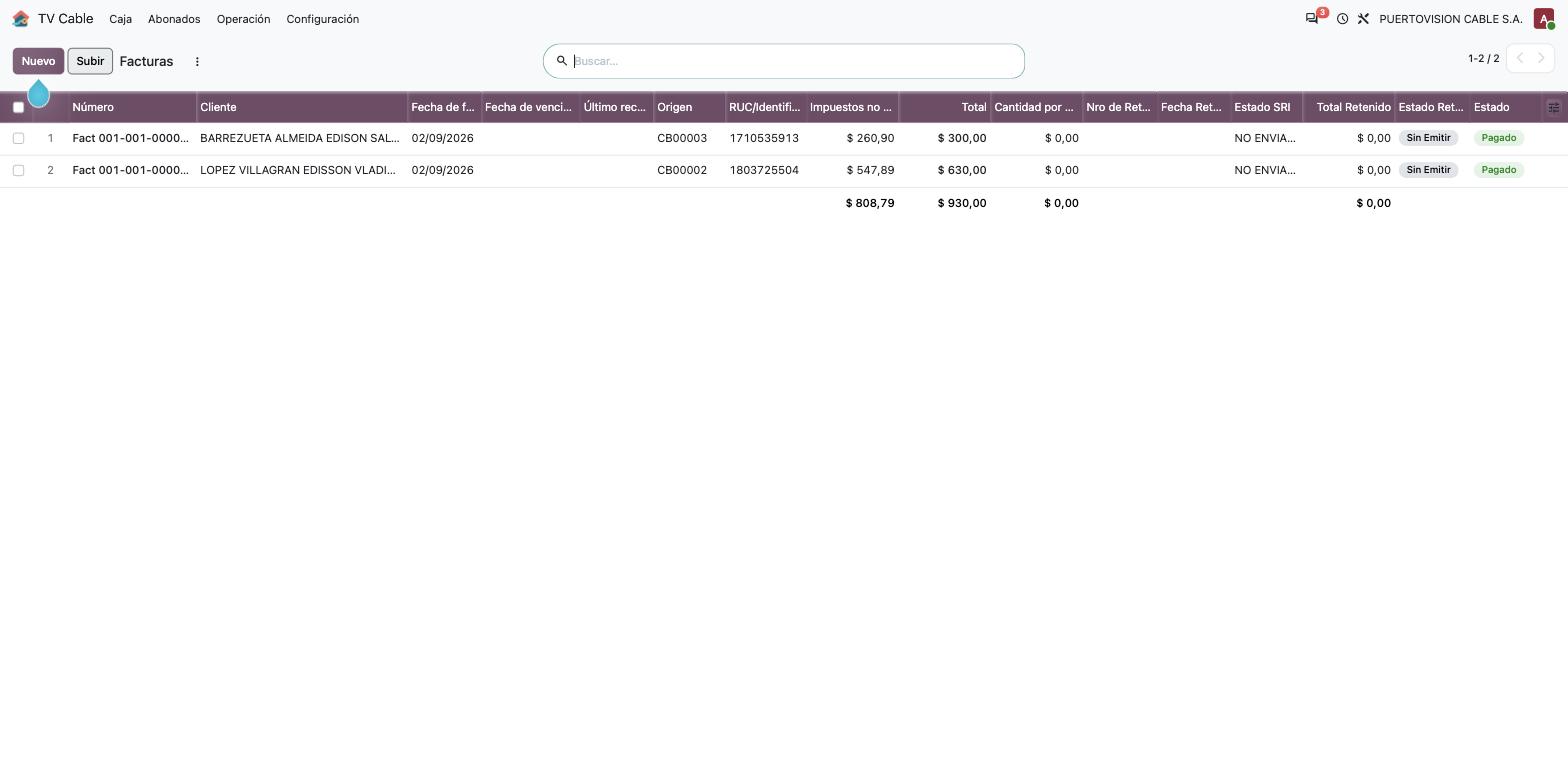Click the search magnifier icon
This screenshot has height=770, width=1568.
point(562,61)
